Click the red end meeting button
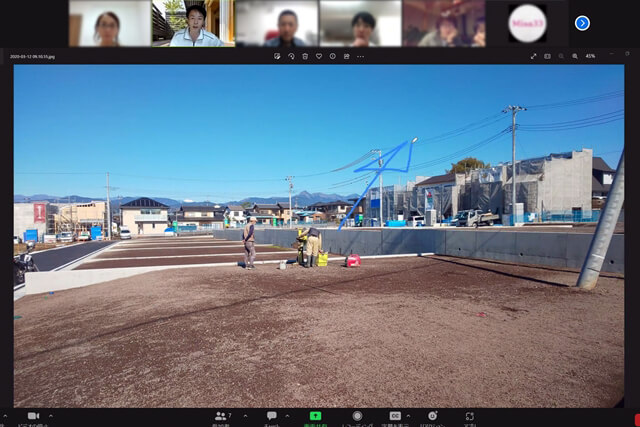640x427 pixels. 637,420
